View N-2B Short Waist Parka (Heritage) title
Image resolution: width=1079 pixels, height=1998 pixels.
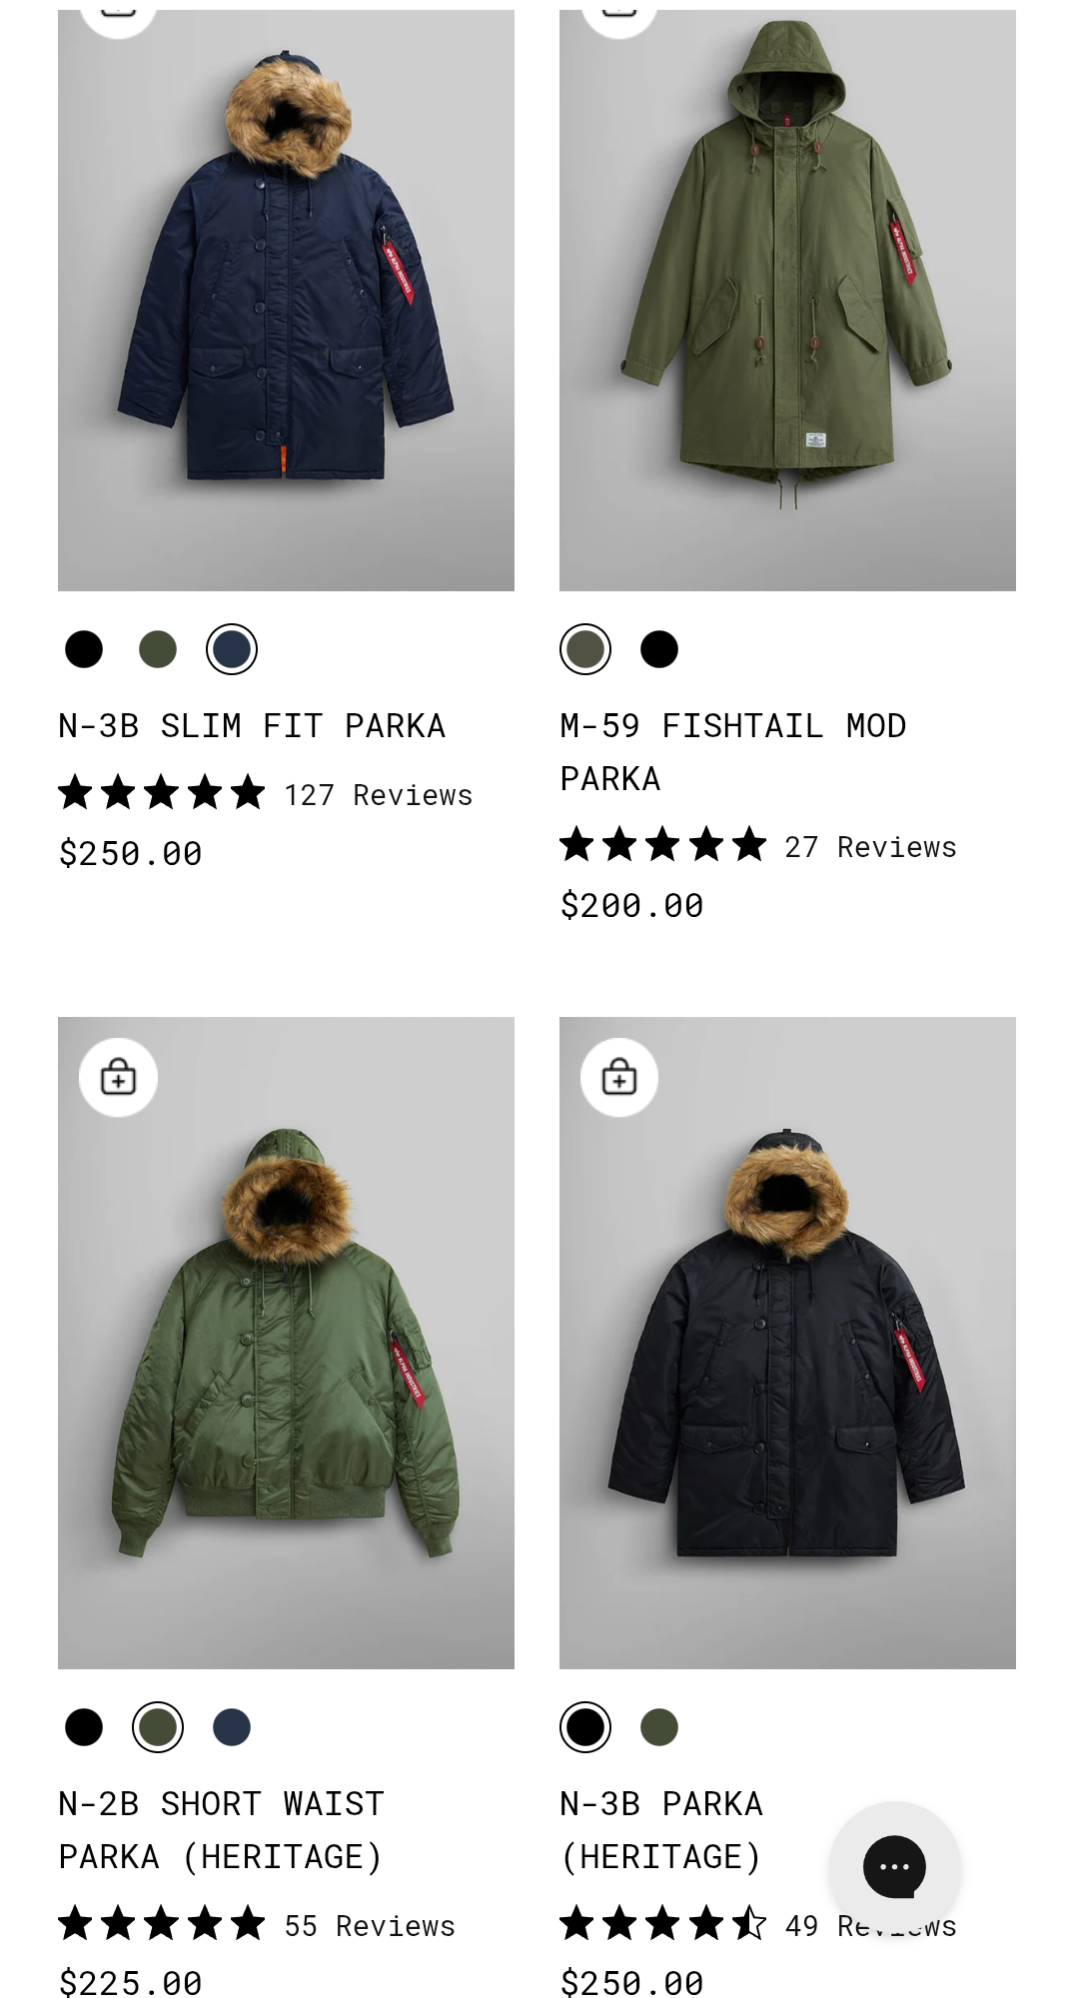point(222,1830)
